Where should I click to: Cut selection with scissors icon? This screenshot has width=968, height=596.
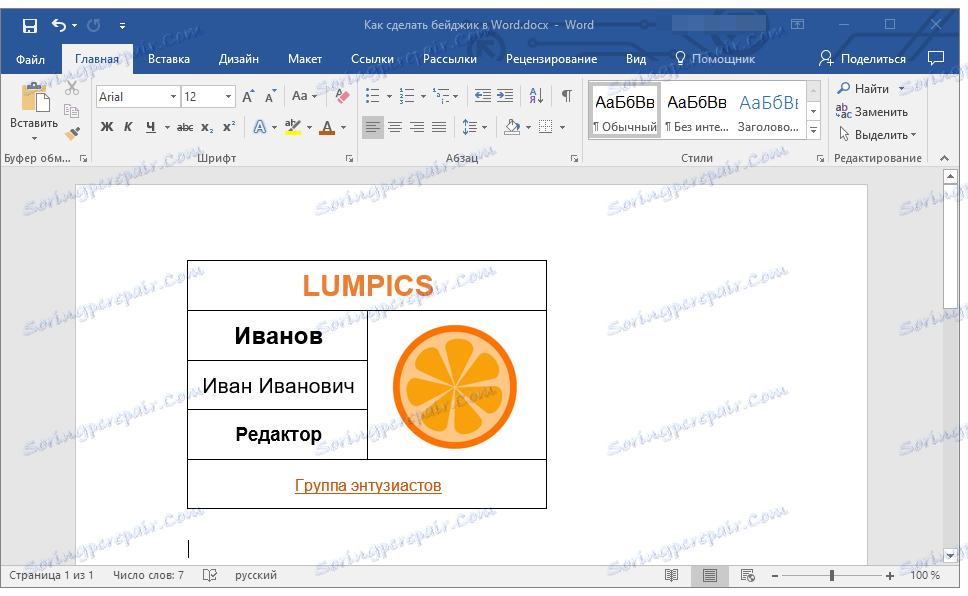72,89
